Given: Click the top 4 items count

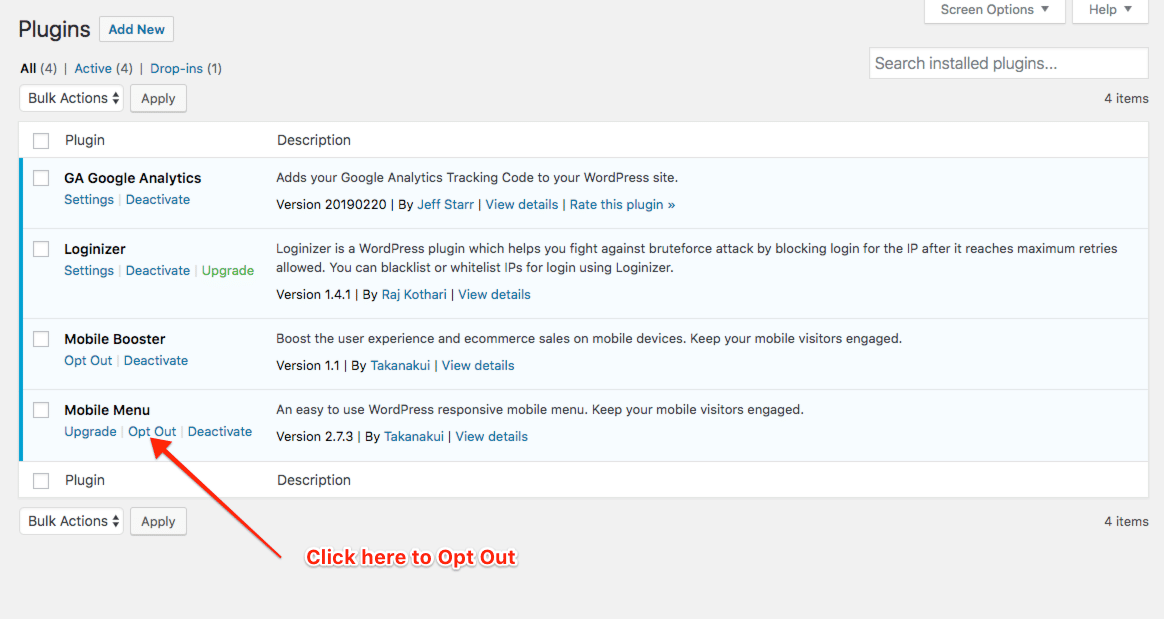Looking at the screenshot, I should 1126,99.
